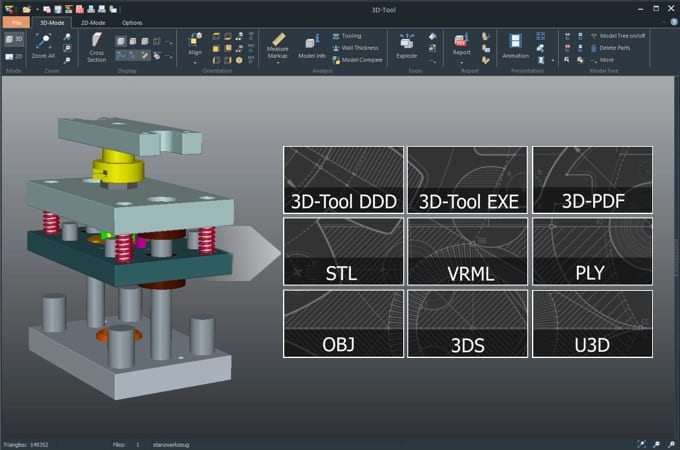Click the Triangles count in the status bar
The width and height of the screenshot is (680, 450).
(x=26, y=445)
